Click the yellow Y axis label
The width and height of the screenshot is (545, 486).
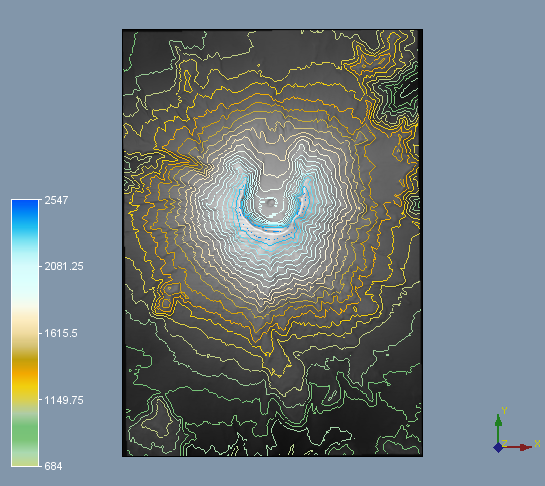(x=504, y=411)
